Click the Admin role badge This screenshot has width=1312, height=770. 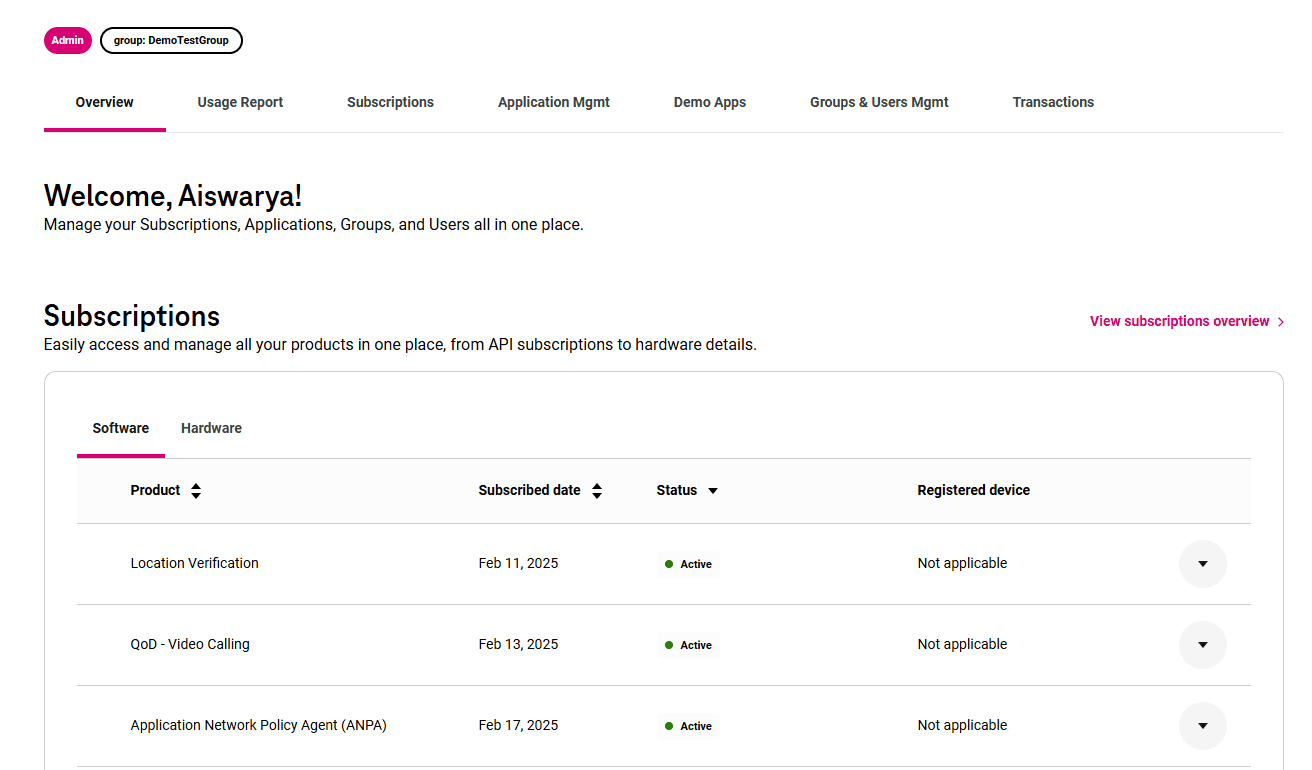coord(68,40)
